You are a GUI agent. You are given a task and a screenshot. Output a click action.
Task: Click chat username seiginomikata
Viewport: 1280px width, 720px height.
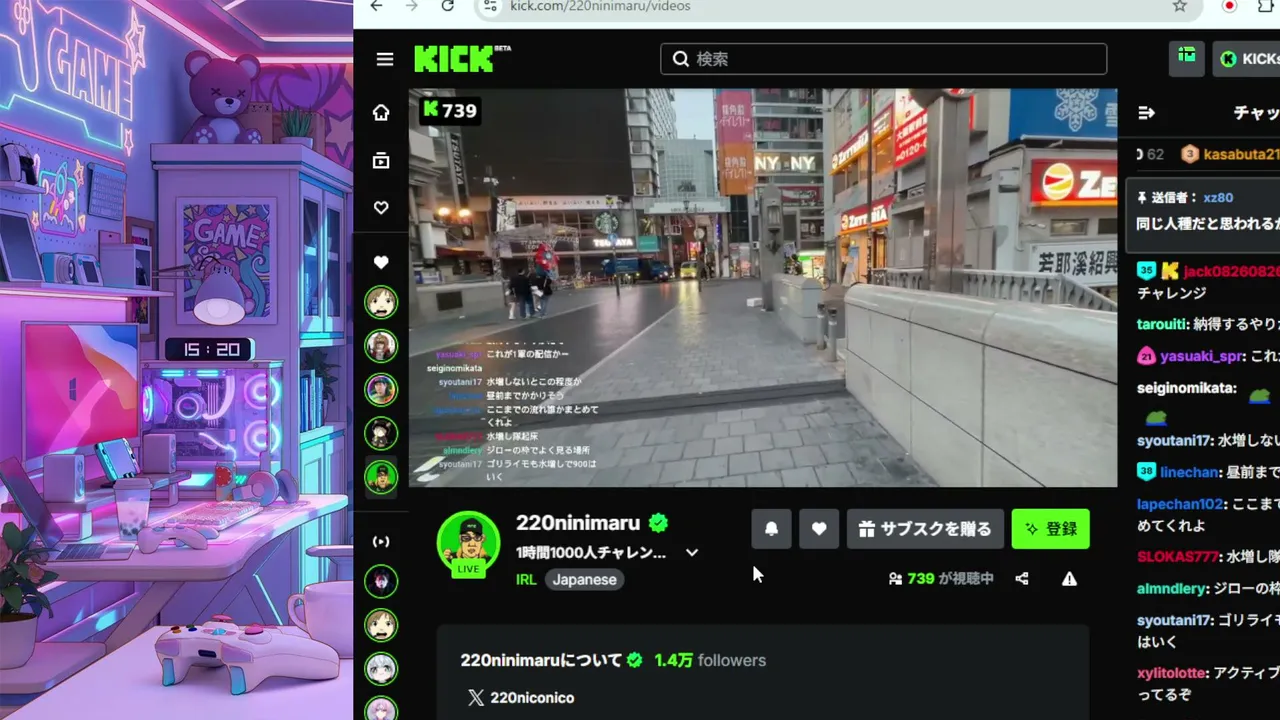point(1187,388)
